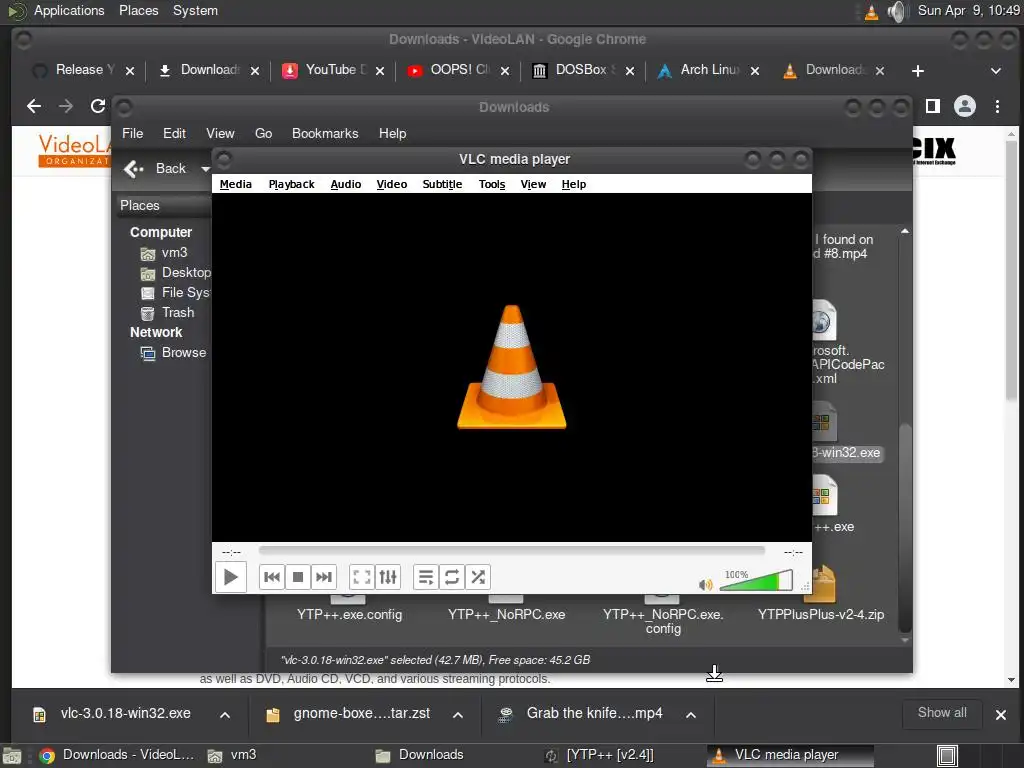The width and height of the screenshot is (1024, 768).
Task: Open a new Chrome tab
Action: click(x=918, y=71)
